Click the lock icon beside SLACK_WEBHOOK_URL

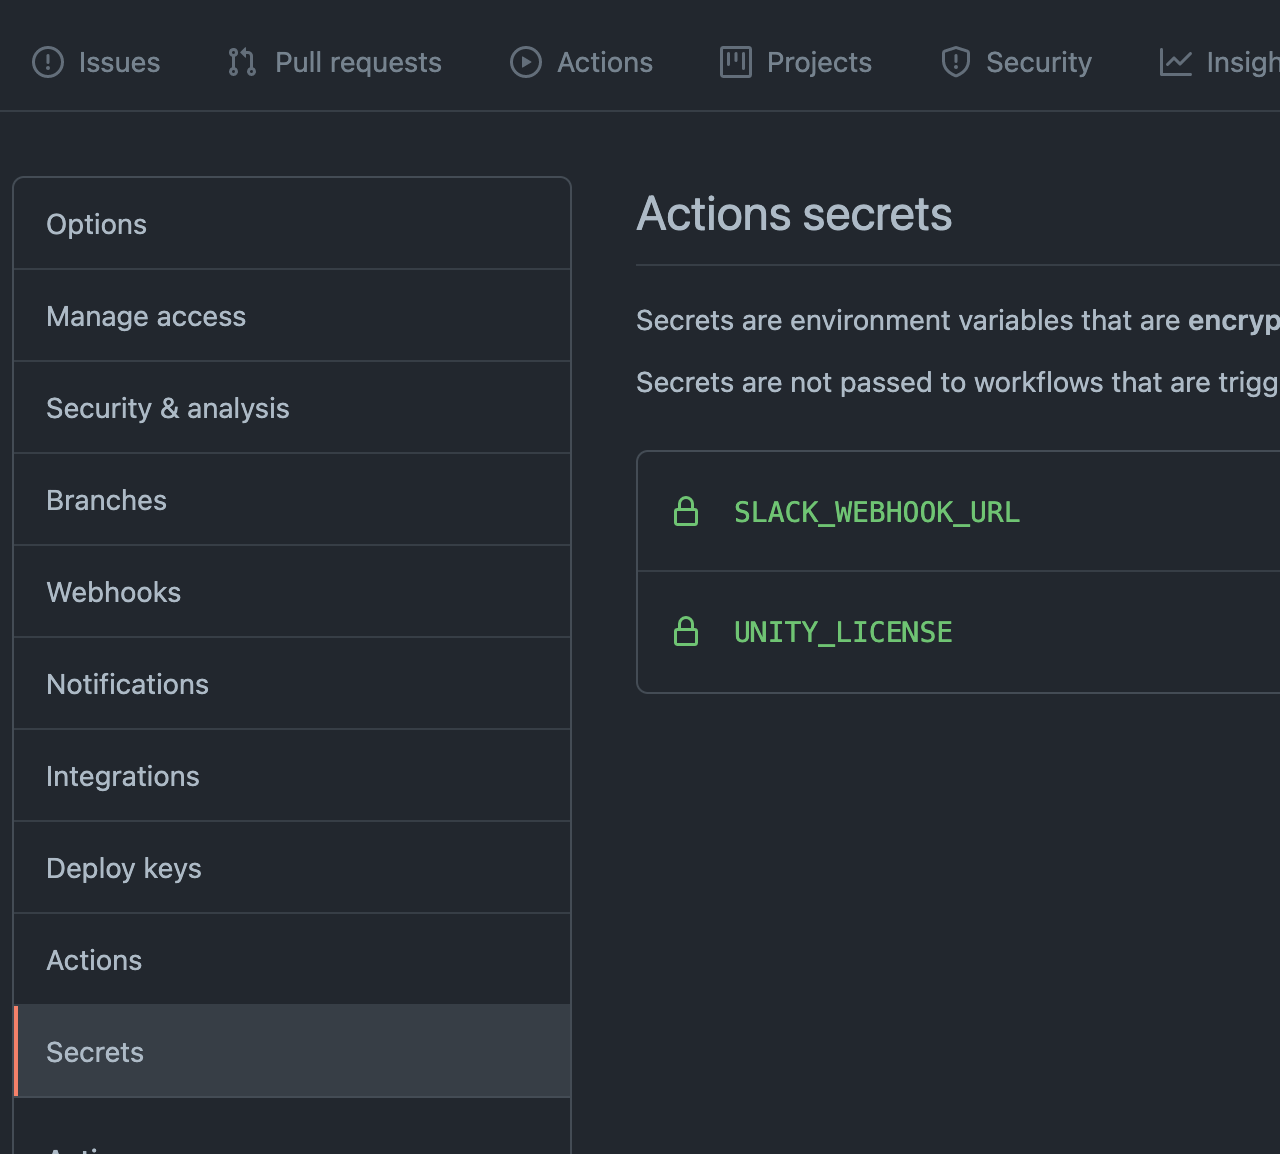click(686, 511)
